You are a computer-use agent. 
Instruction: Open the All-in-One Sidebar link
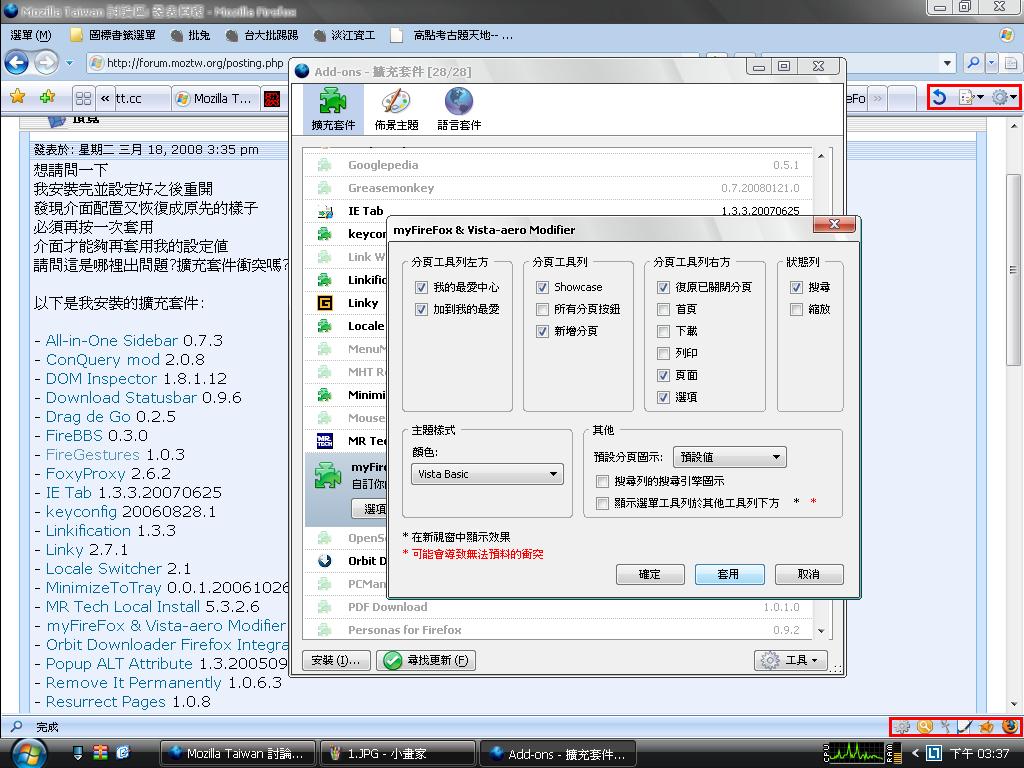tap(111, 340)
